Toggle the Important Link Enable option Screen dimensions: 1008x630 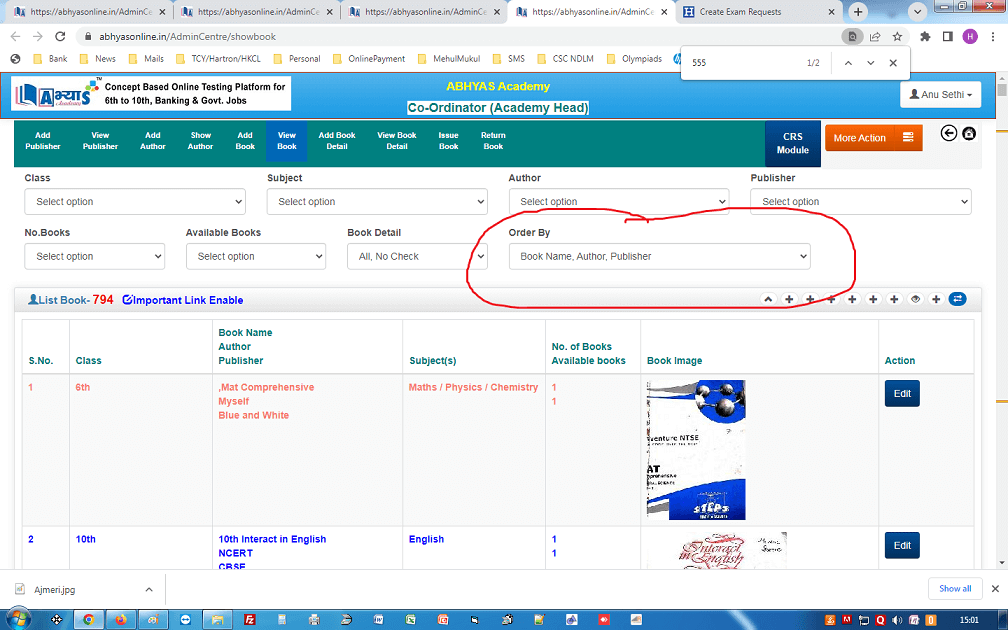coord(183,300)
